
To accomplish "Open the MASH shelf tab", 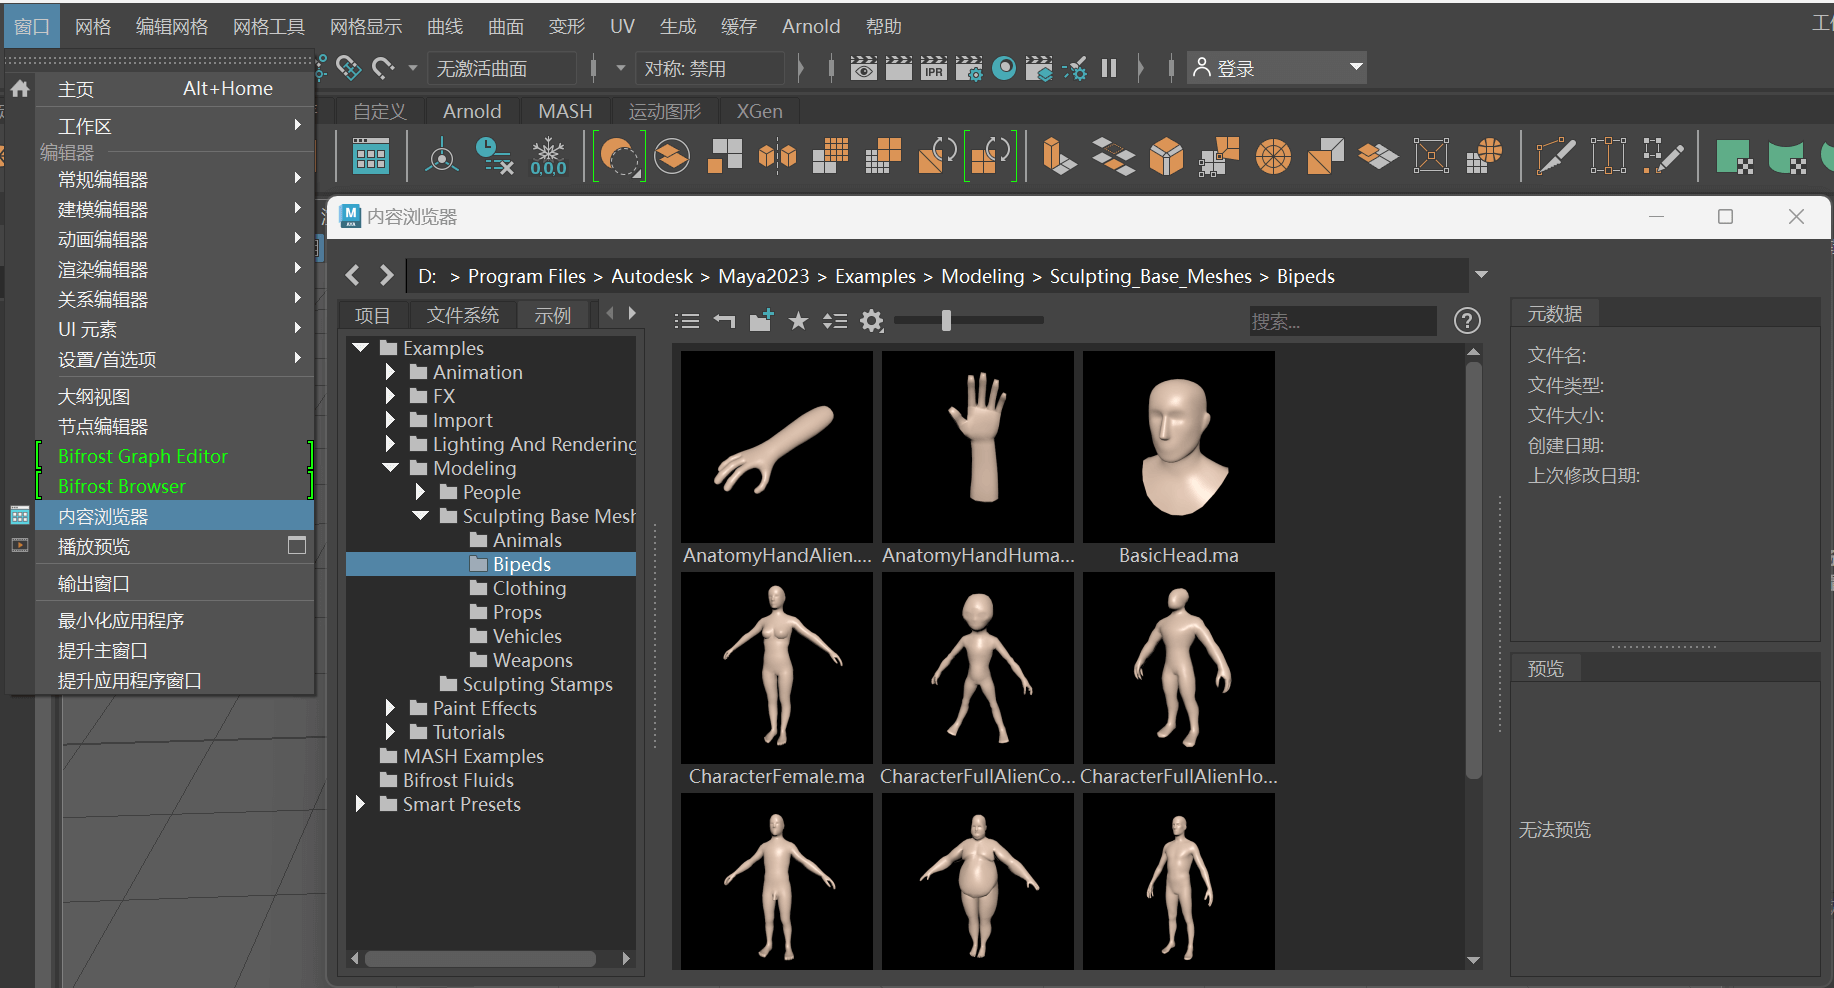I will [565, 111].
